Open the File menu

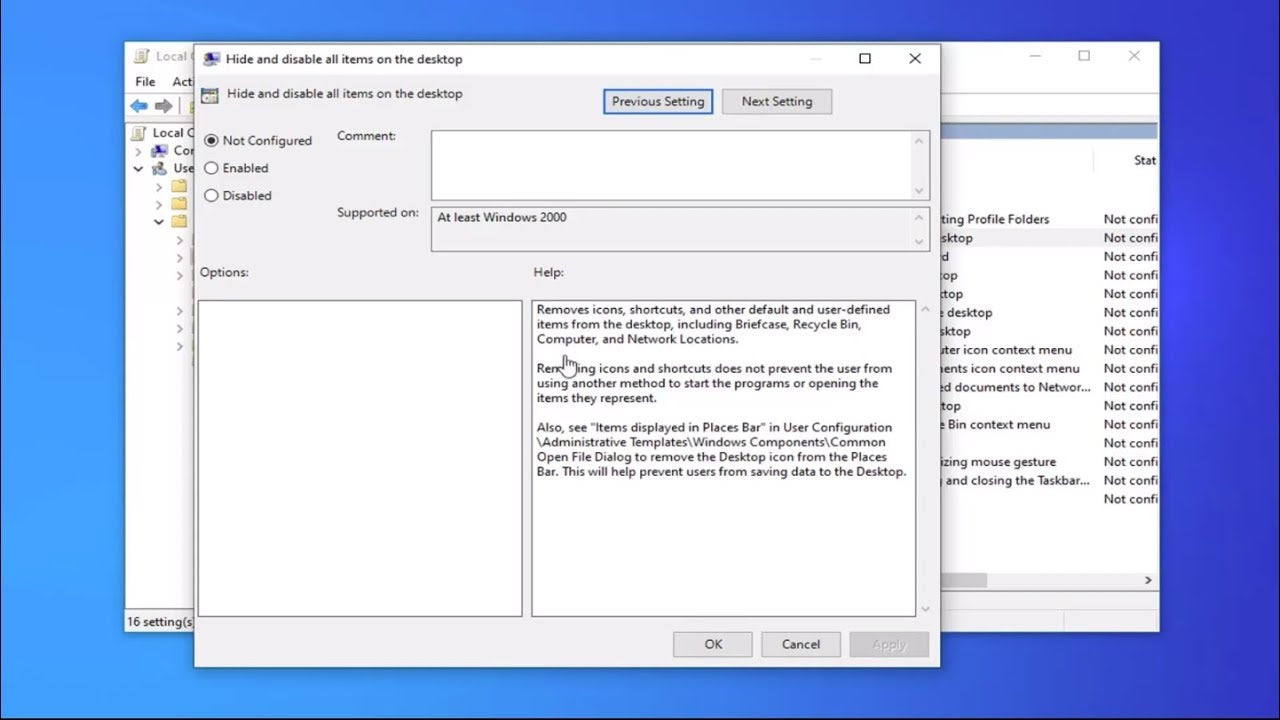[x=145, y=81]
